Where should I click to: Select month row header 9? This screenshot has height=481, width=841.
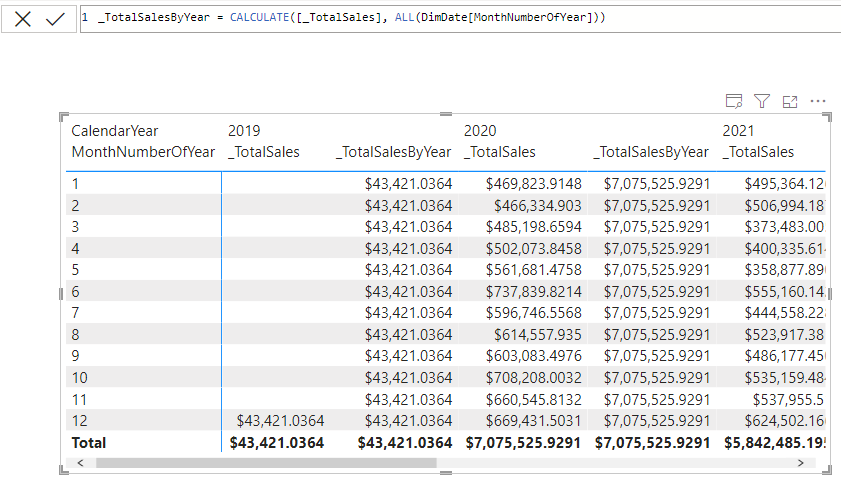click(76, 356)
